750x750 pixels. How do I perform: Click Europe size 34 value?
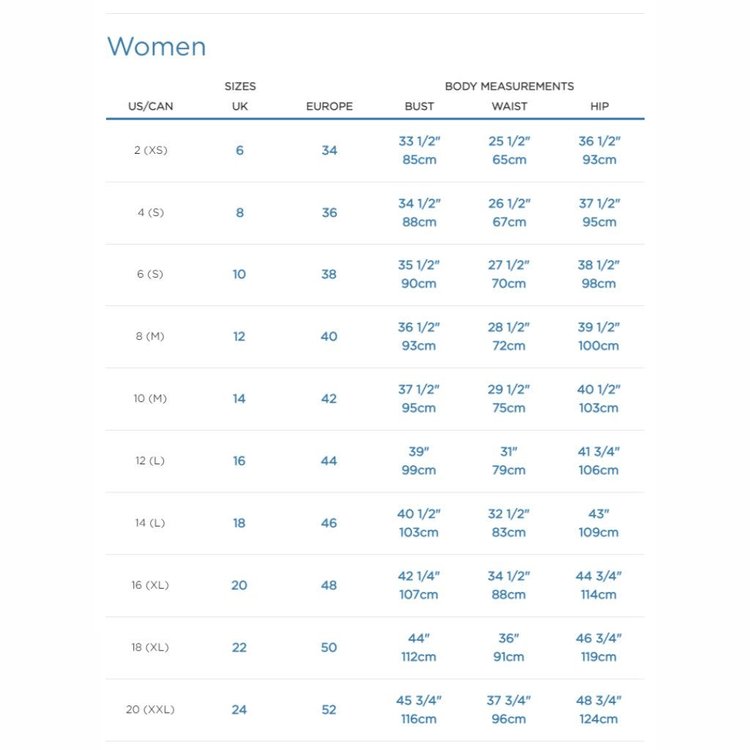coord(329,151)
